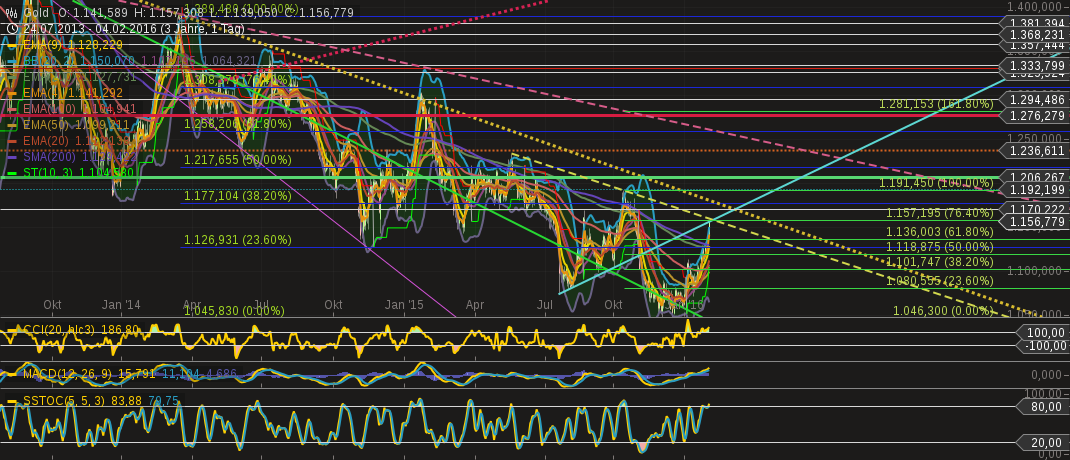1070x460 pixels.
Task: Click the Jan '15 time axis label
Action: pyautogui.click(x=405, y=304)
